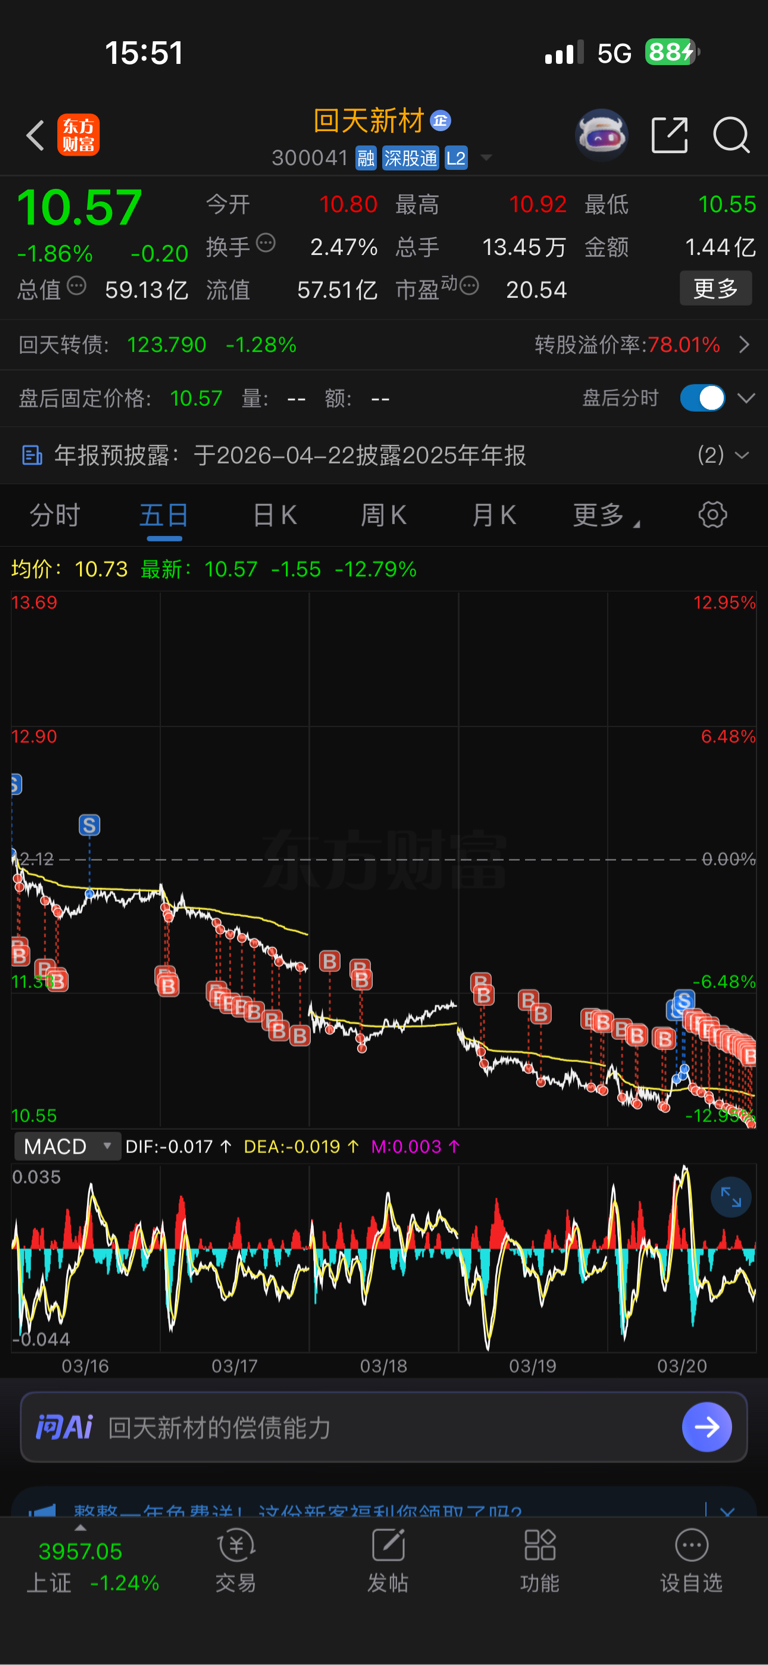Tap the 最高 10.92 value
Viewport: 768px width, 1665px height.
pyautogui.click(x=538, y=205)
